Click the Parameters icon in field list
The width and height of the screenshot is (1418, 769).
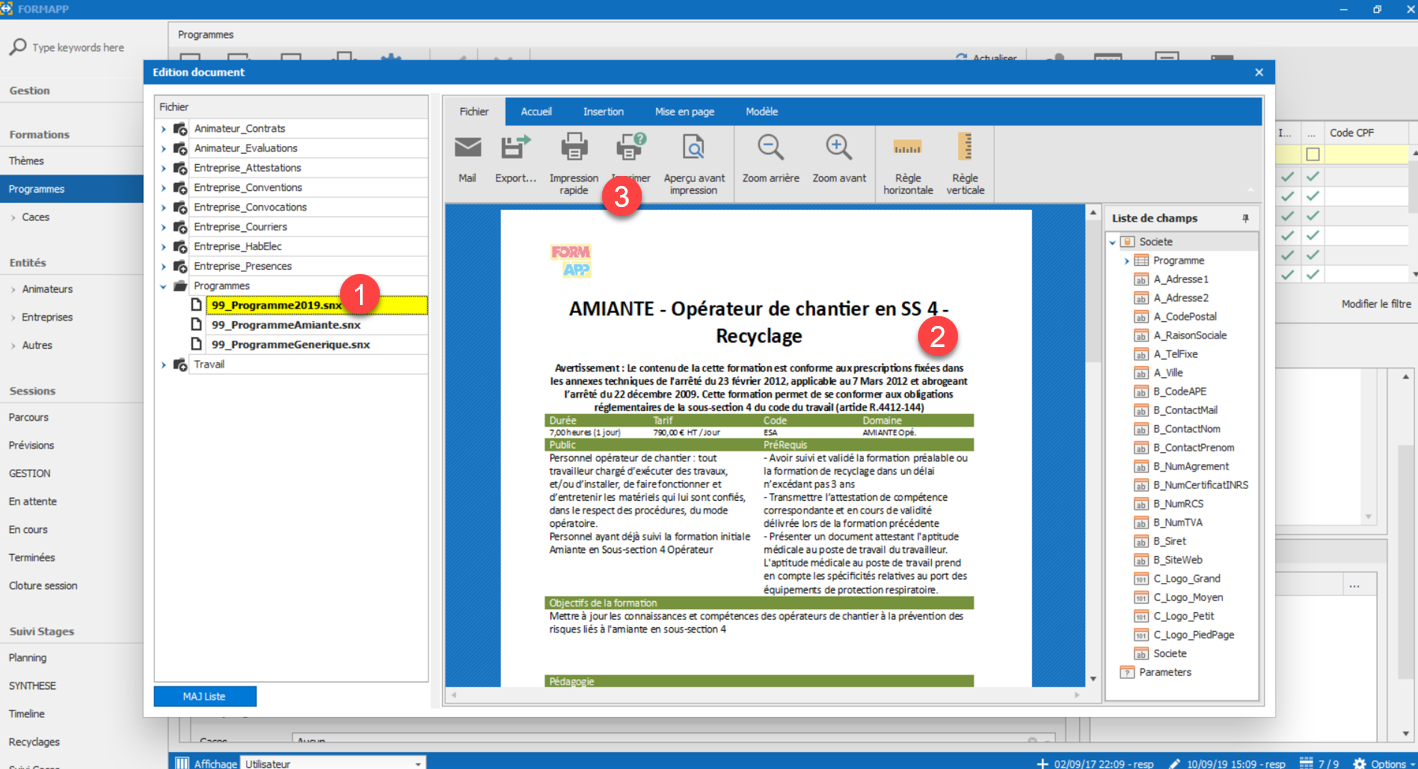(x=1127, y=673)
